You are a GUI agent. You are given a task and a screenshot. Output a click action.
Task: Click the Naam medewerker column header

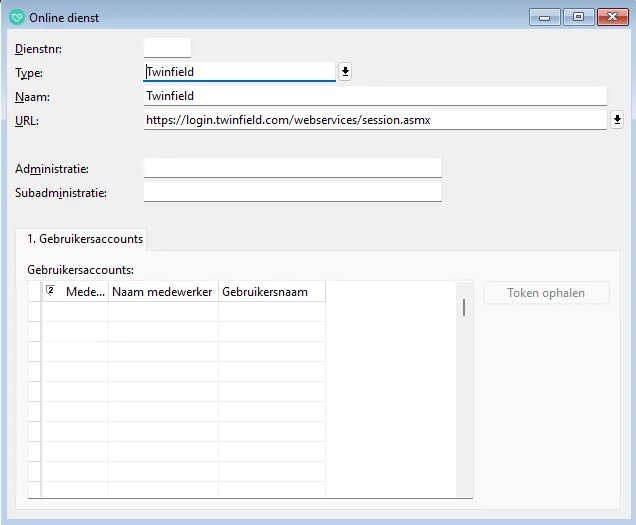(x=163, y=292)
